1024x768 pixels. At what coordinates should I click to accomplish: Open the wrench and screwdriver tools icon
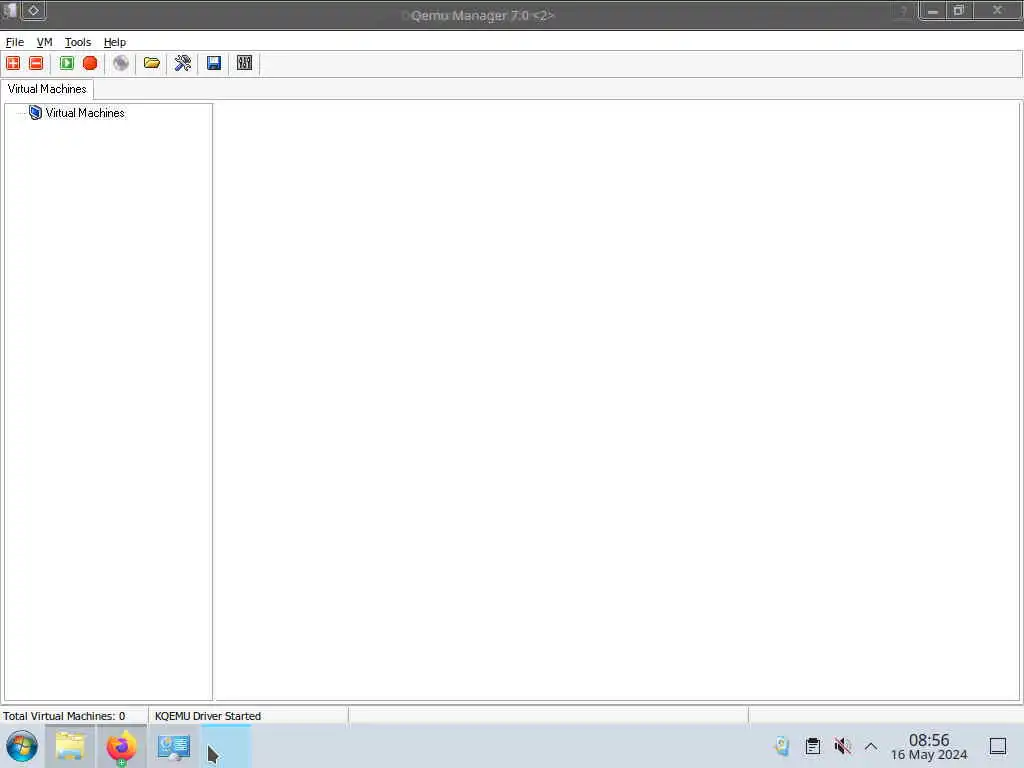[183, 63]
